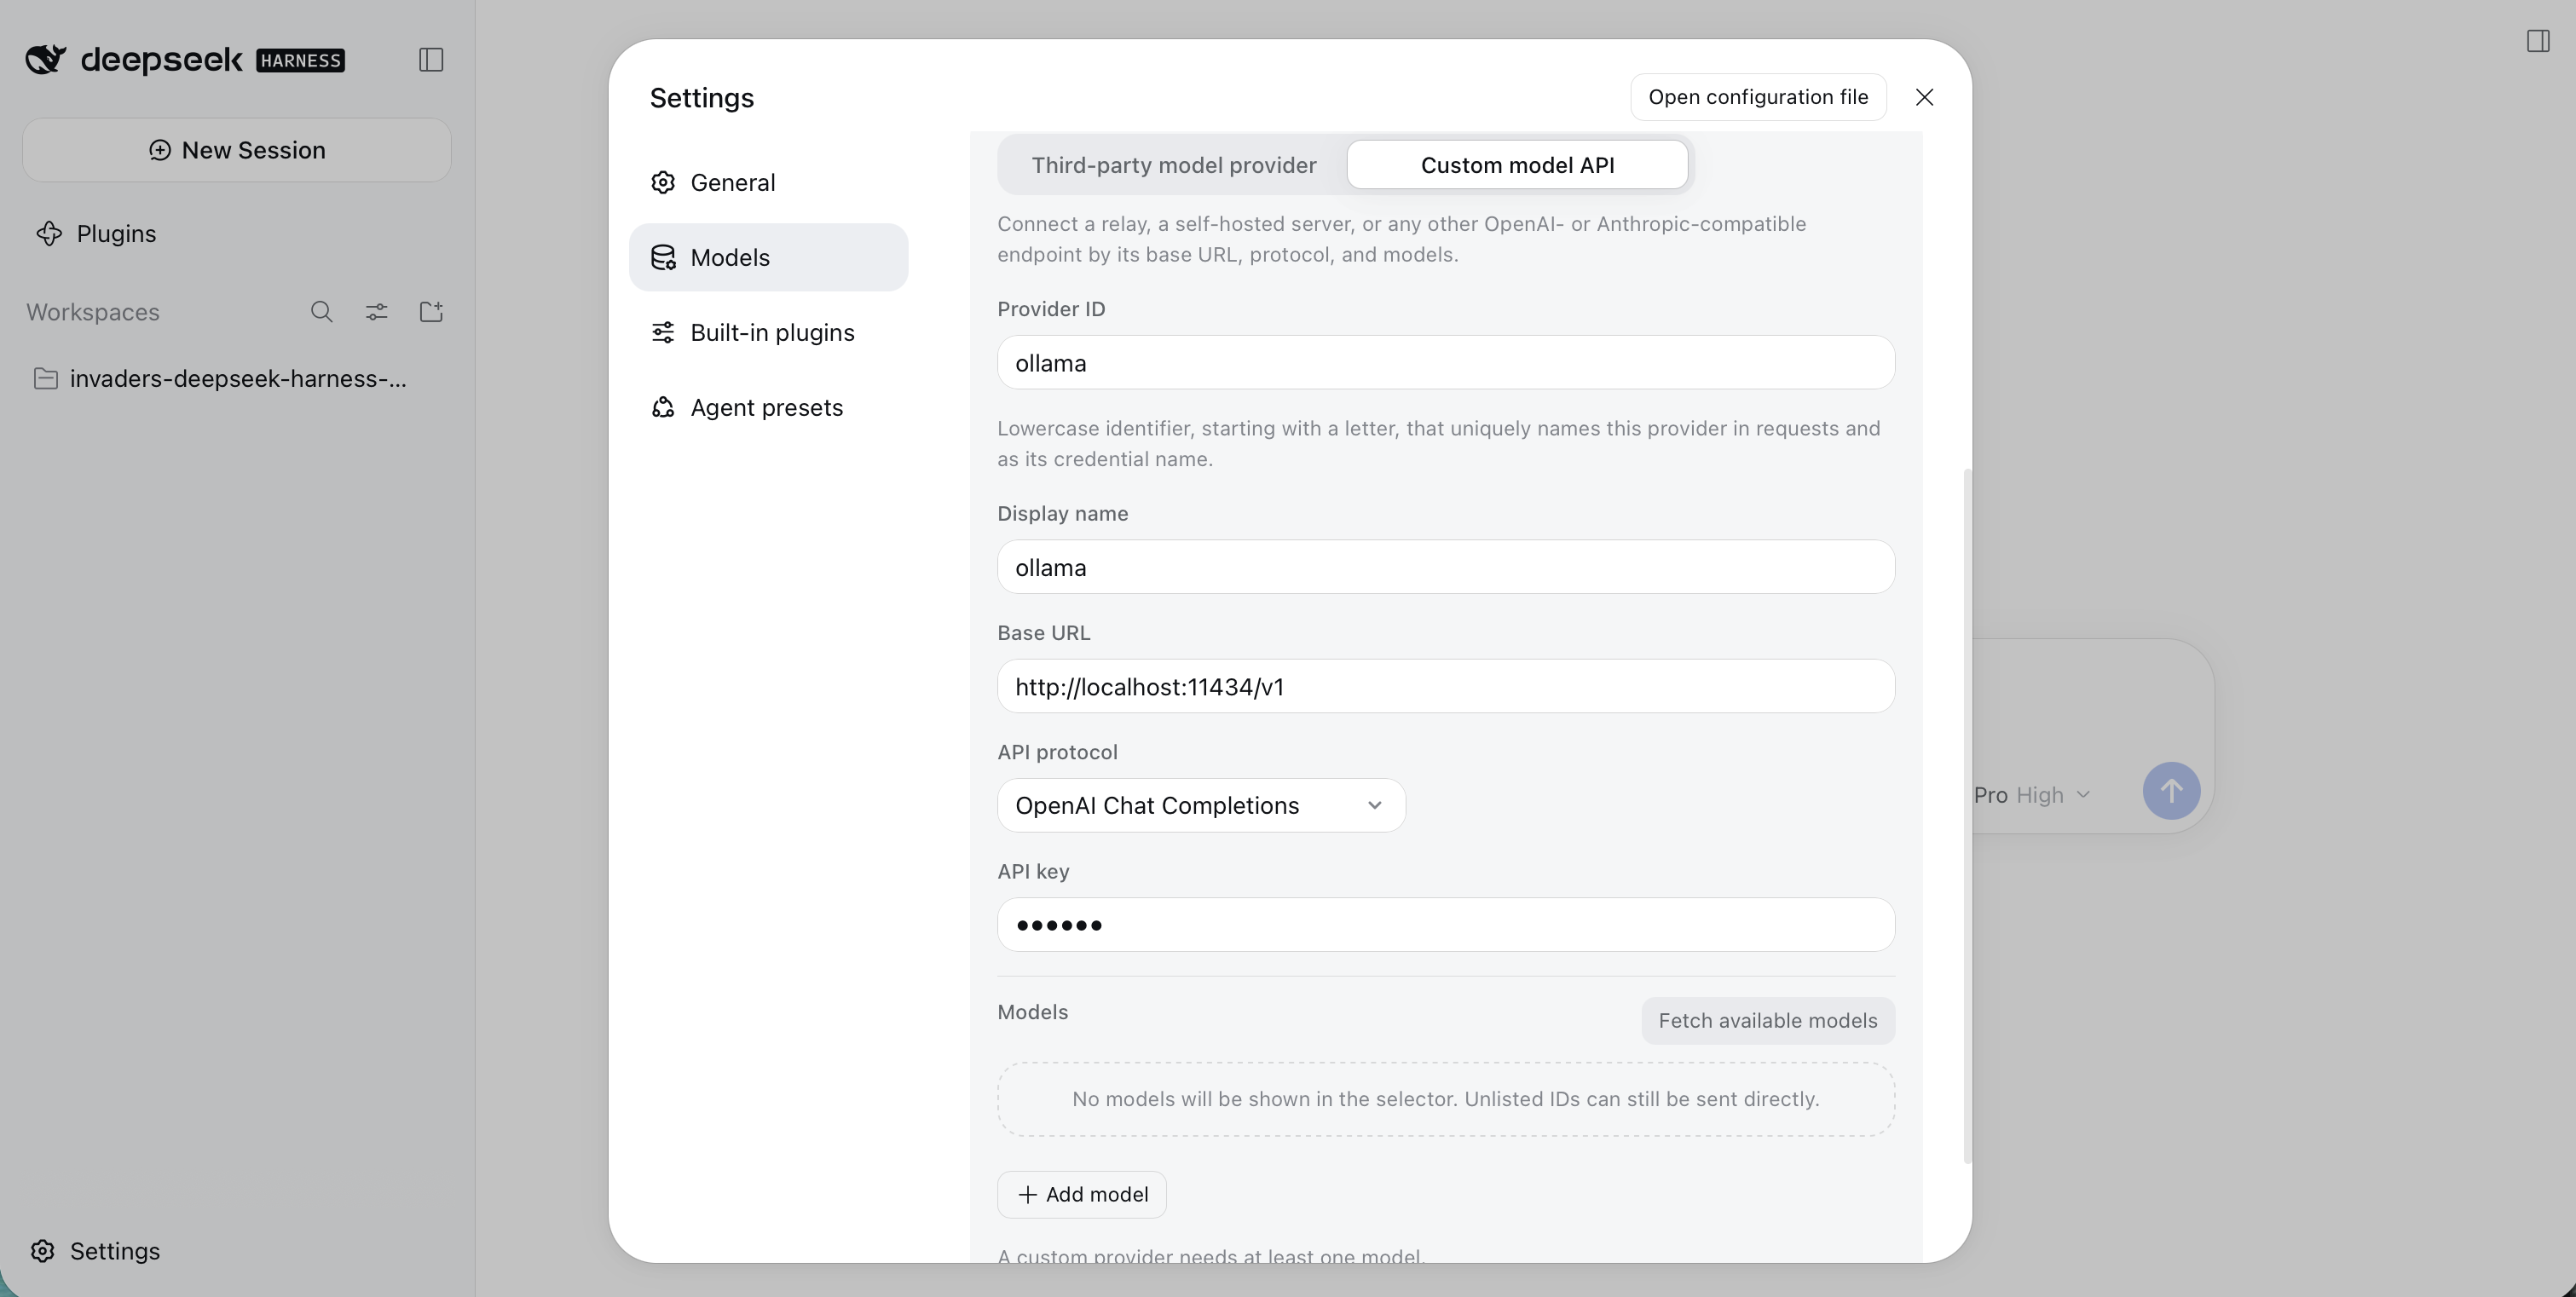Add a new workspace folder icon

tap(431, 312)
